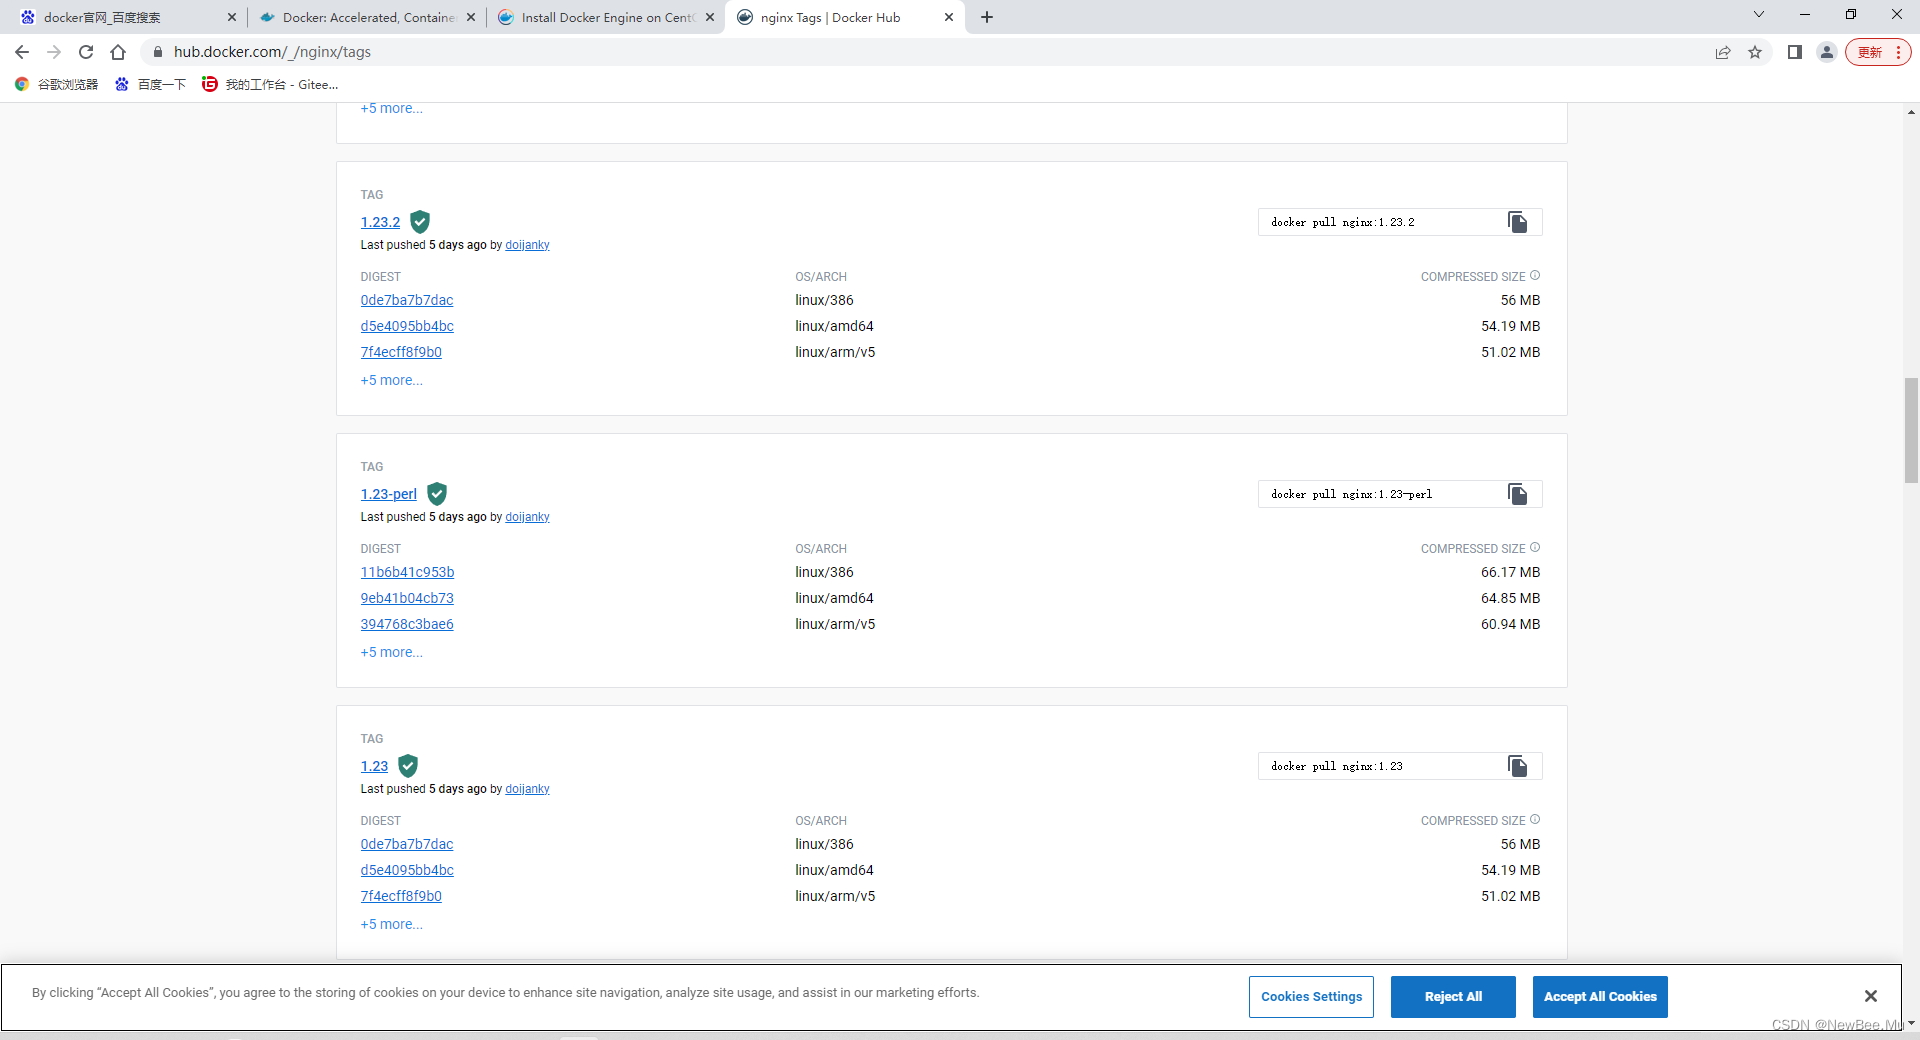Click compressed size info icon in 1.23 card

point(1535,820)
